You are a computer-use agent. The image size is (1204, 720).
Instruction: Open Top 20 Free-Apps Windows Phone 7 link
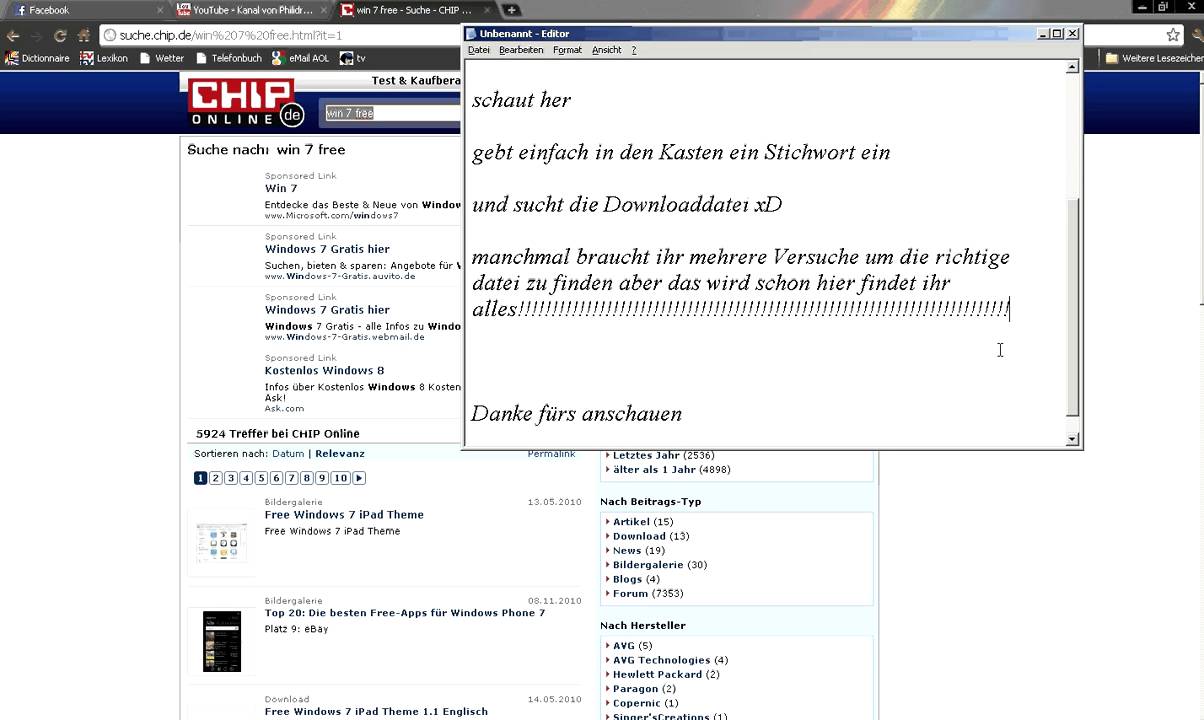click(x=405, y=613)
